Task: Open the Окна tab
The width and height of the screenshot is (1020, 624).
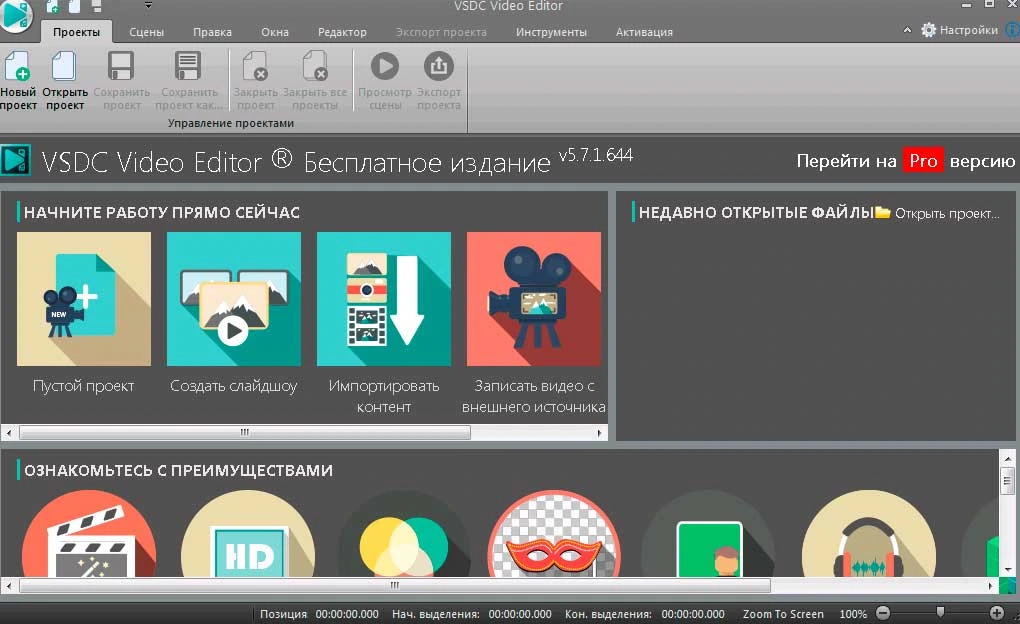Action: pyautogui.click(x=275, y=32)
